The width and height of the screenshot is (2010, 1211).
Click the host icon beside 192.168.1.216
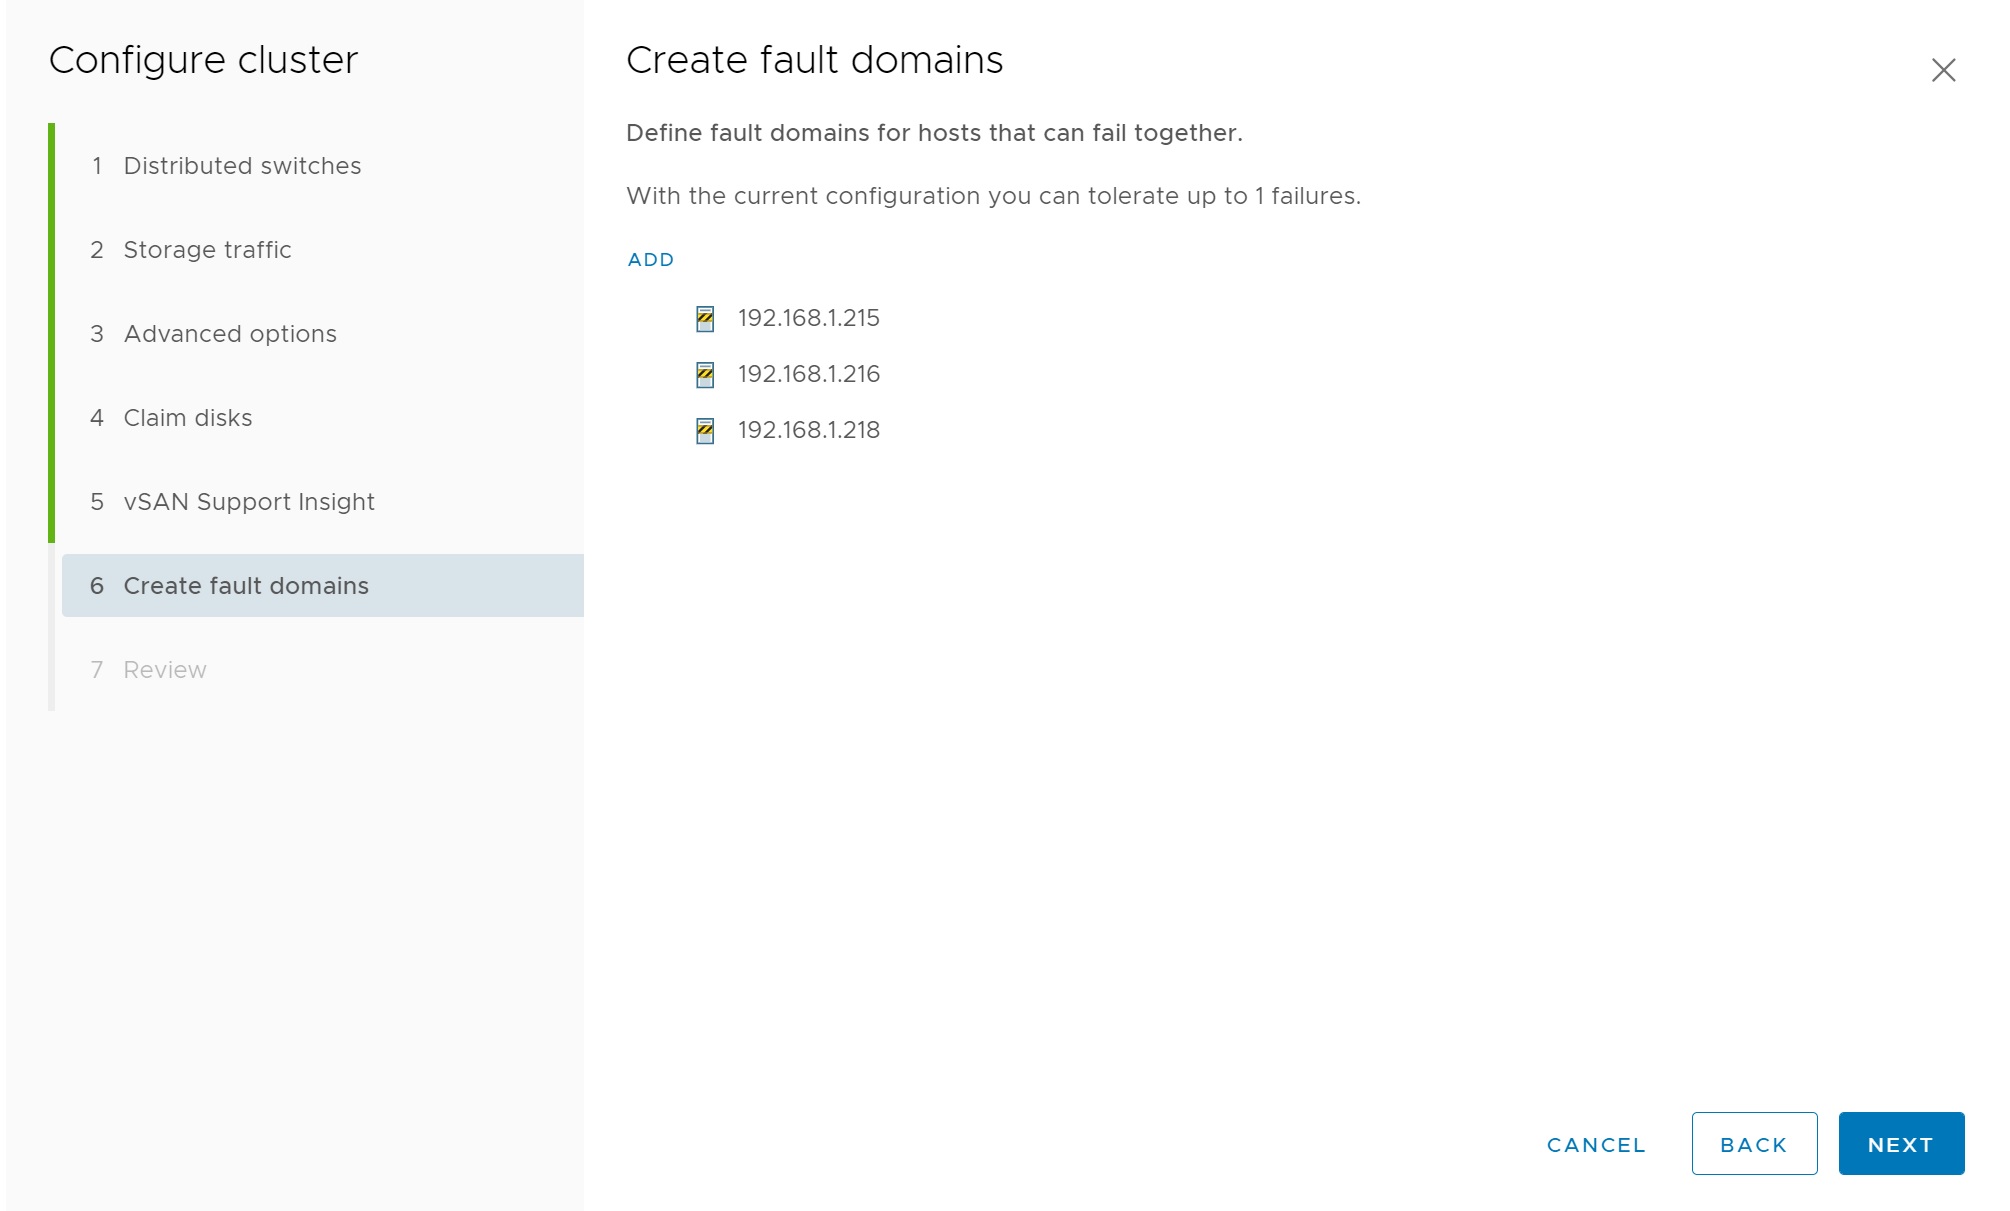[x=705, y=375]
